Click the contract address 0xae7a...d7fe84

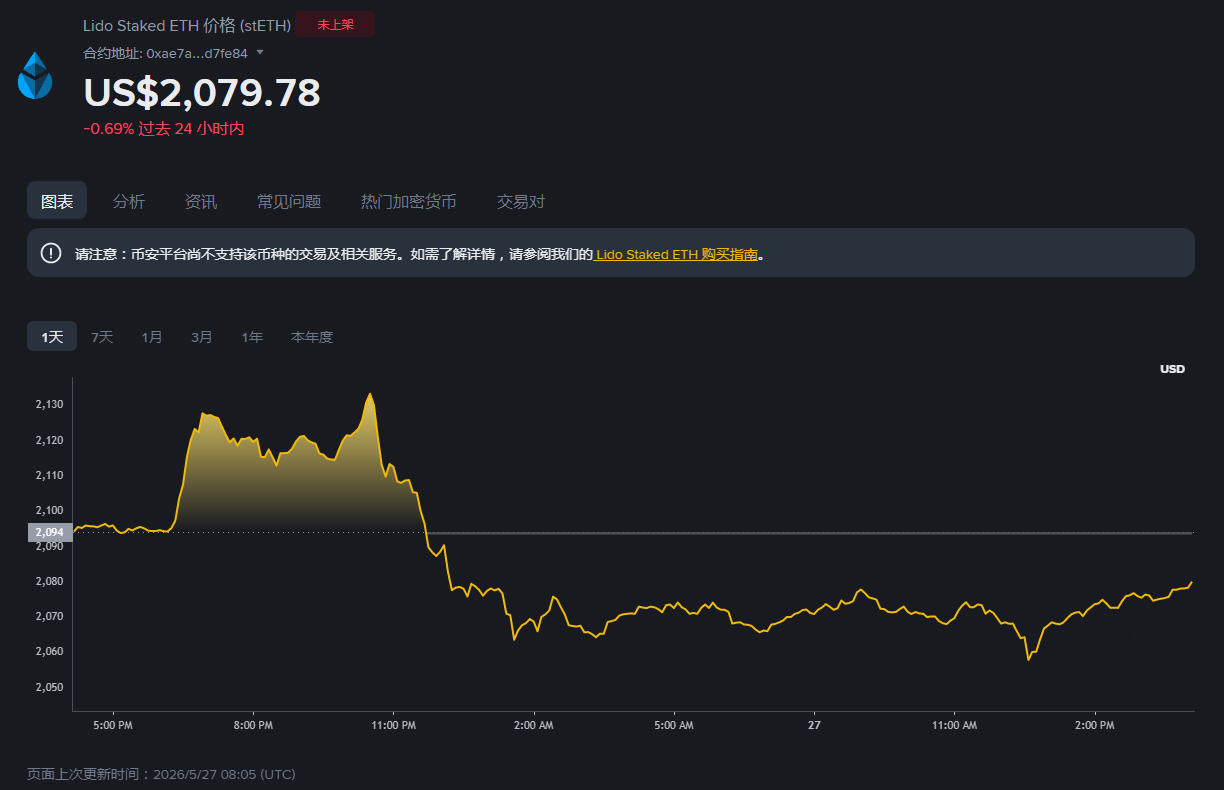point(197,53)
